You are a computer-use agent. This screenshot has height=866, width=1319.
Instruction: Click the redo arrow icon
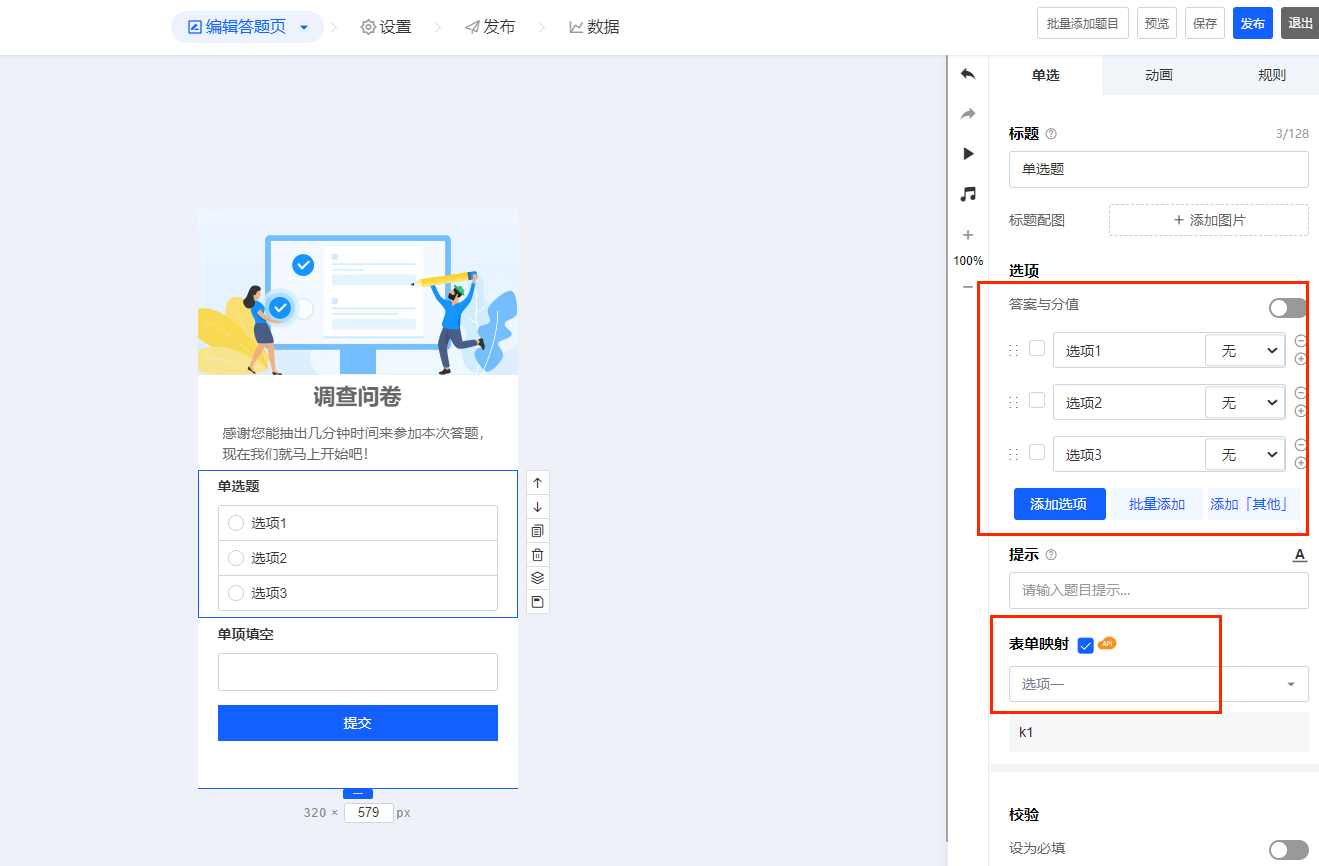pos(967,114)
